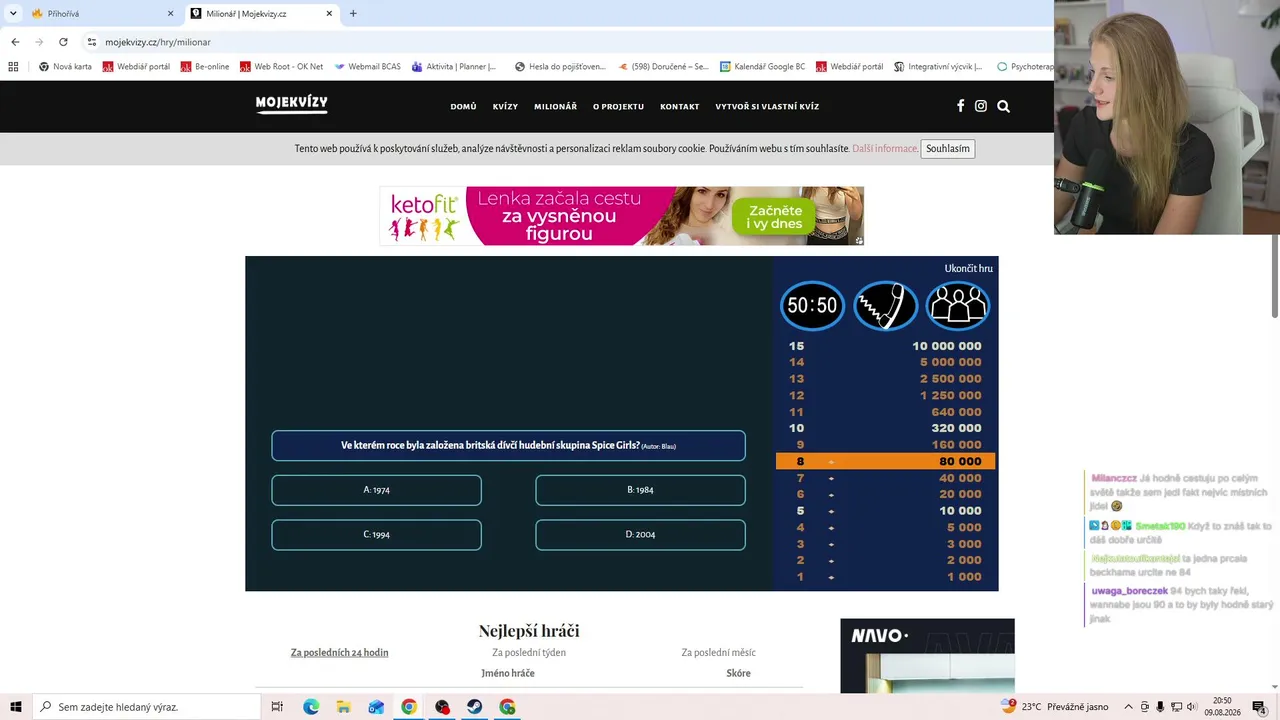Close the Přihořívá tab
The image size is (1280, 720).
pyautogui.click(x=170, y=14)
